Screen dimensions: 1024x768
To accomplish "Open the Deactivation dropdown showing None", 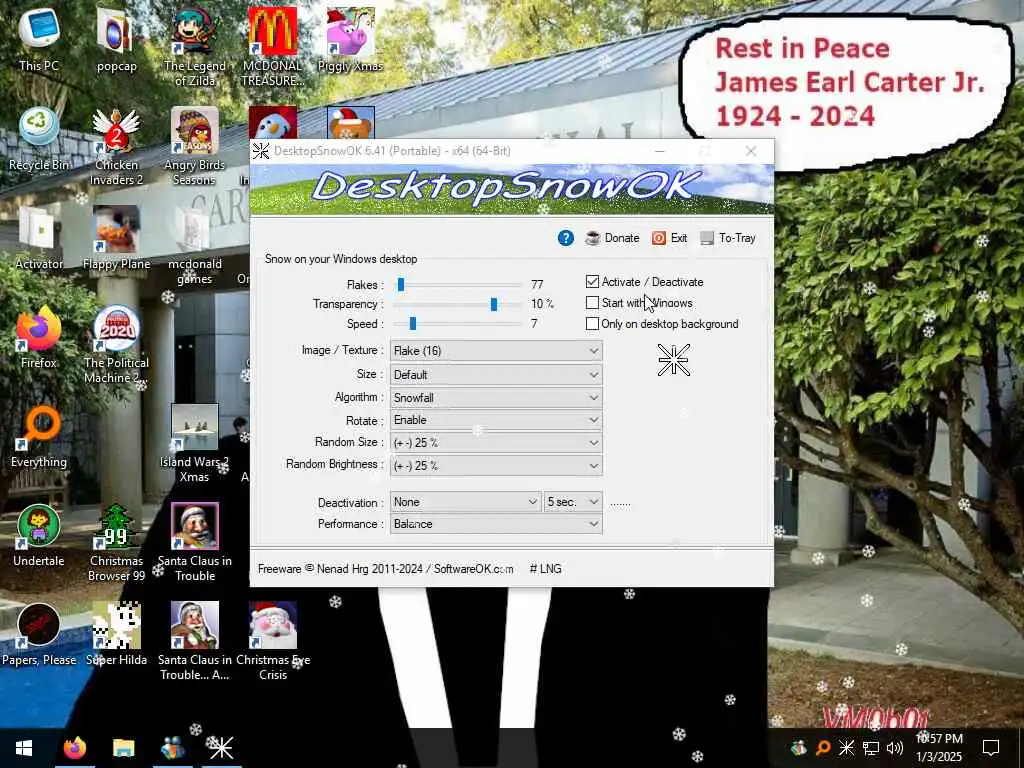I will [x=465, y=502].
